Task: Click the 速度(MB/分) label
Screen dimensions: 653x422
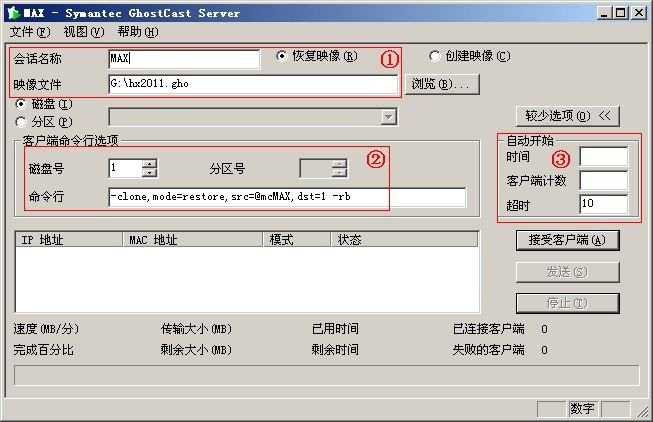Action: (x=46, y=329)
